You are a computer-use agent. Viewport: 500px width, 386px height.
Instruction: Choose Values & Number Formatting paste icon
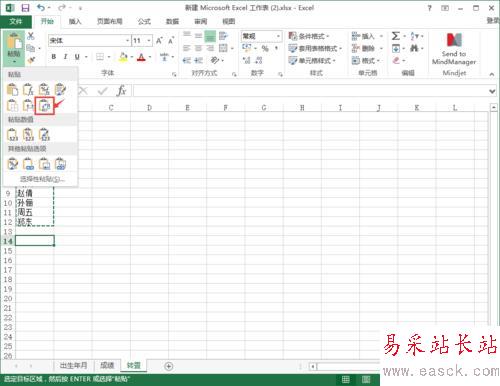(28, 135)
